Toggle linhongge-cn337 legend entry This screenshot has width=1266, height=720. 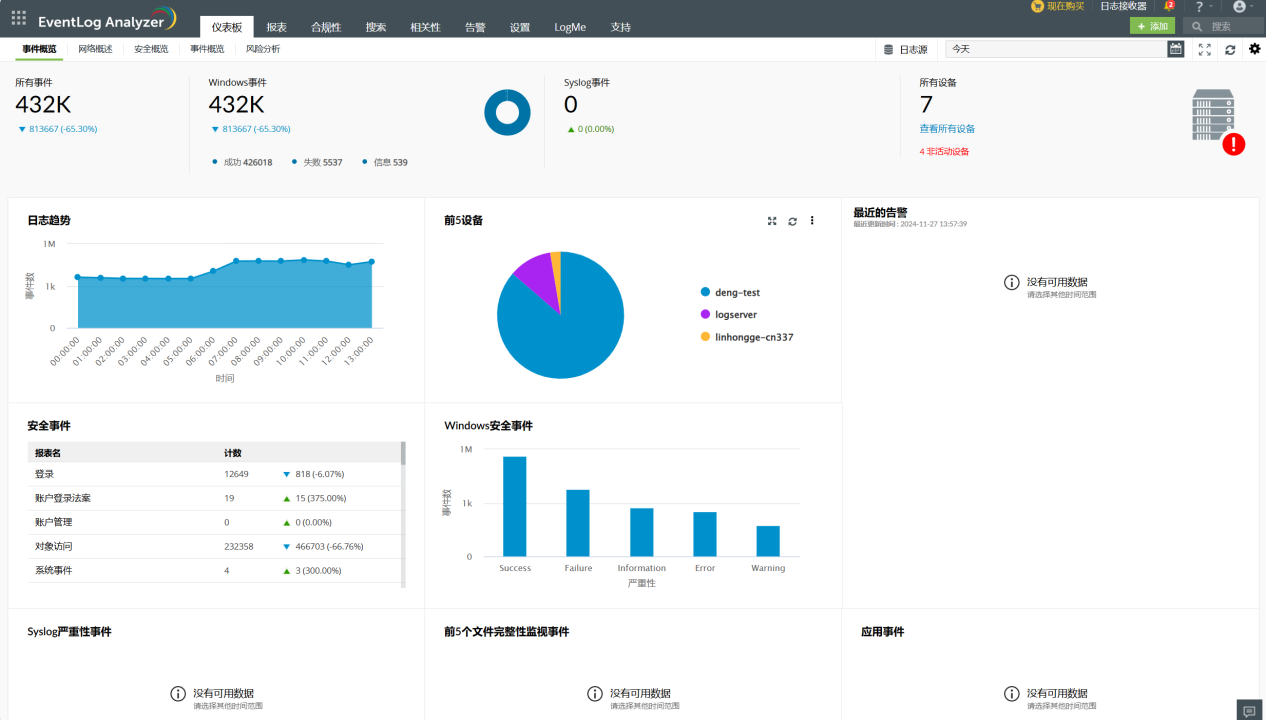747,337
